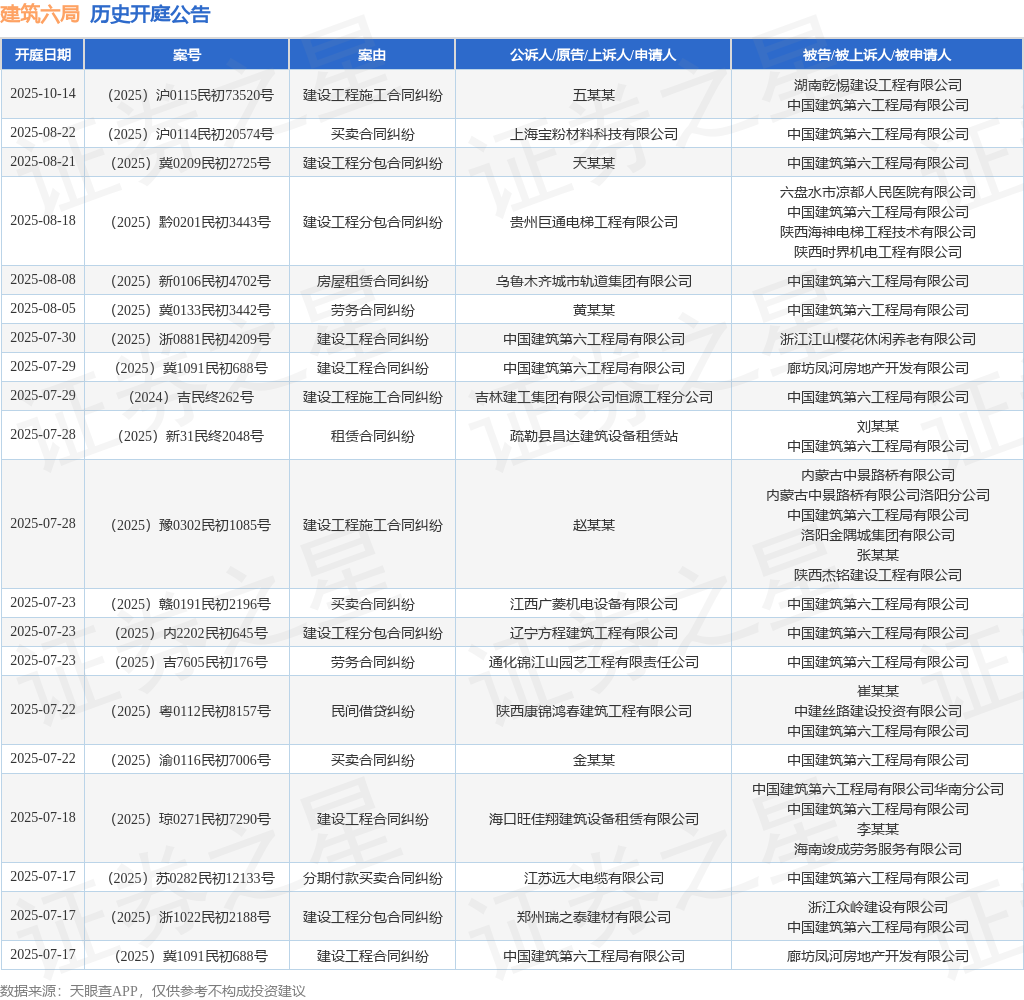Click case cause 民间借贷纠纷

coord(372,711)
